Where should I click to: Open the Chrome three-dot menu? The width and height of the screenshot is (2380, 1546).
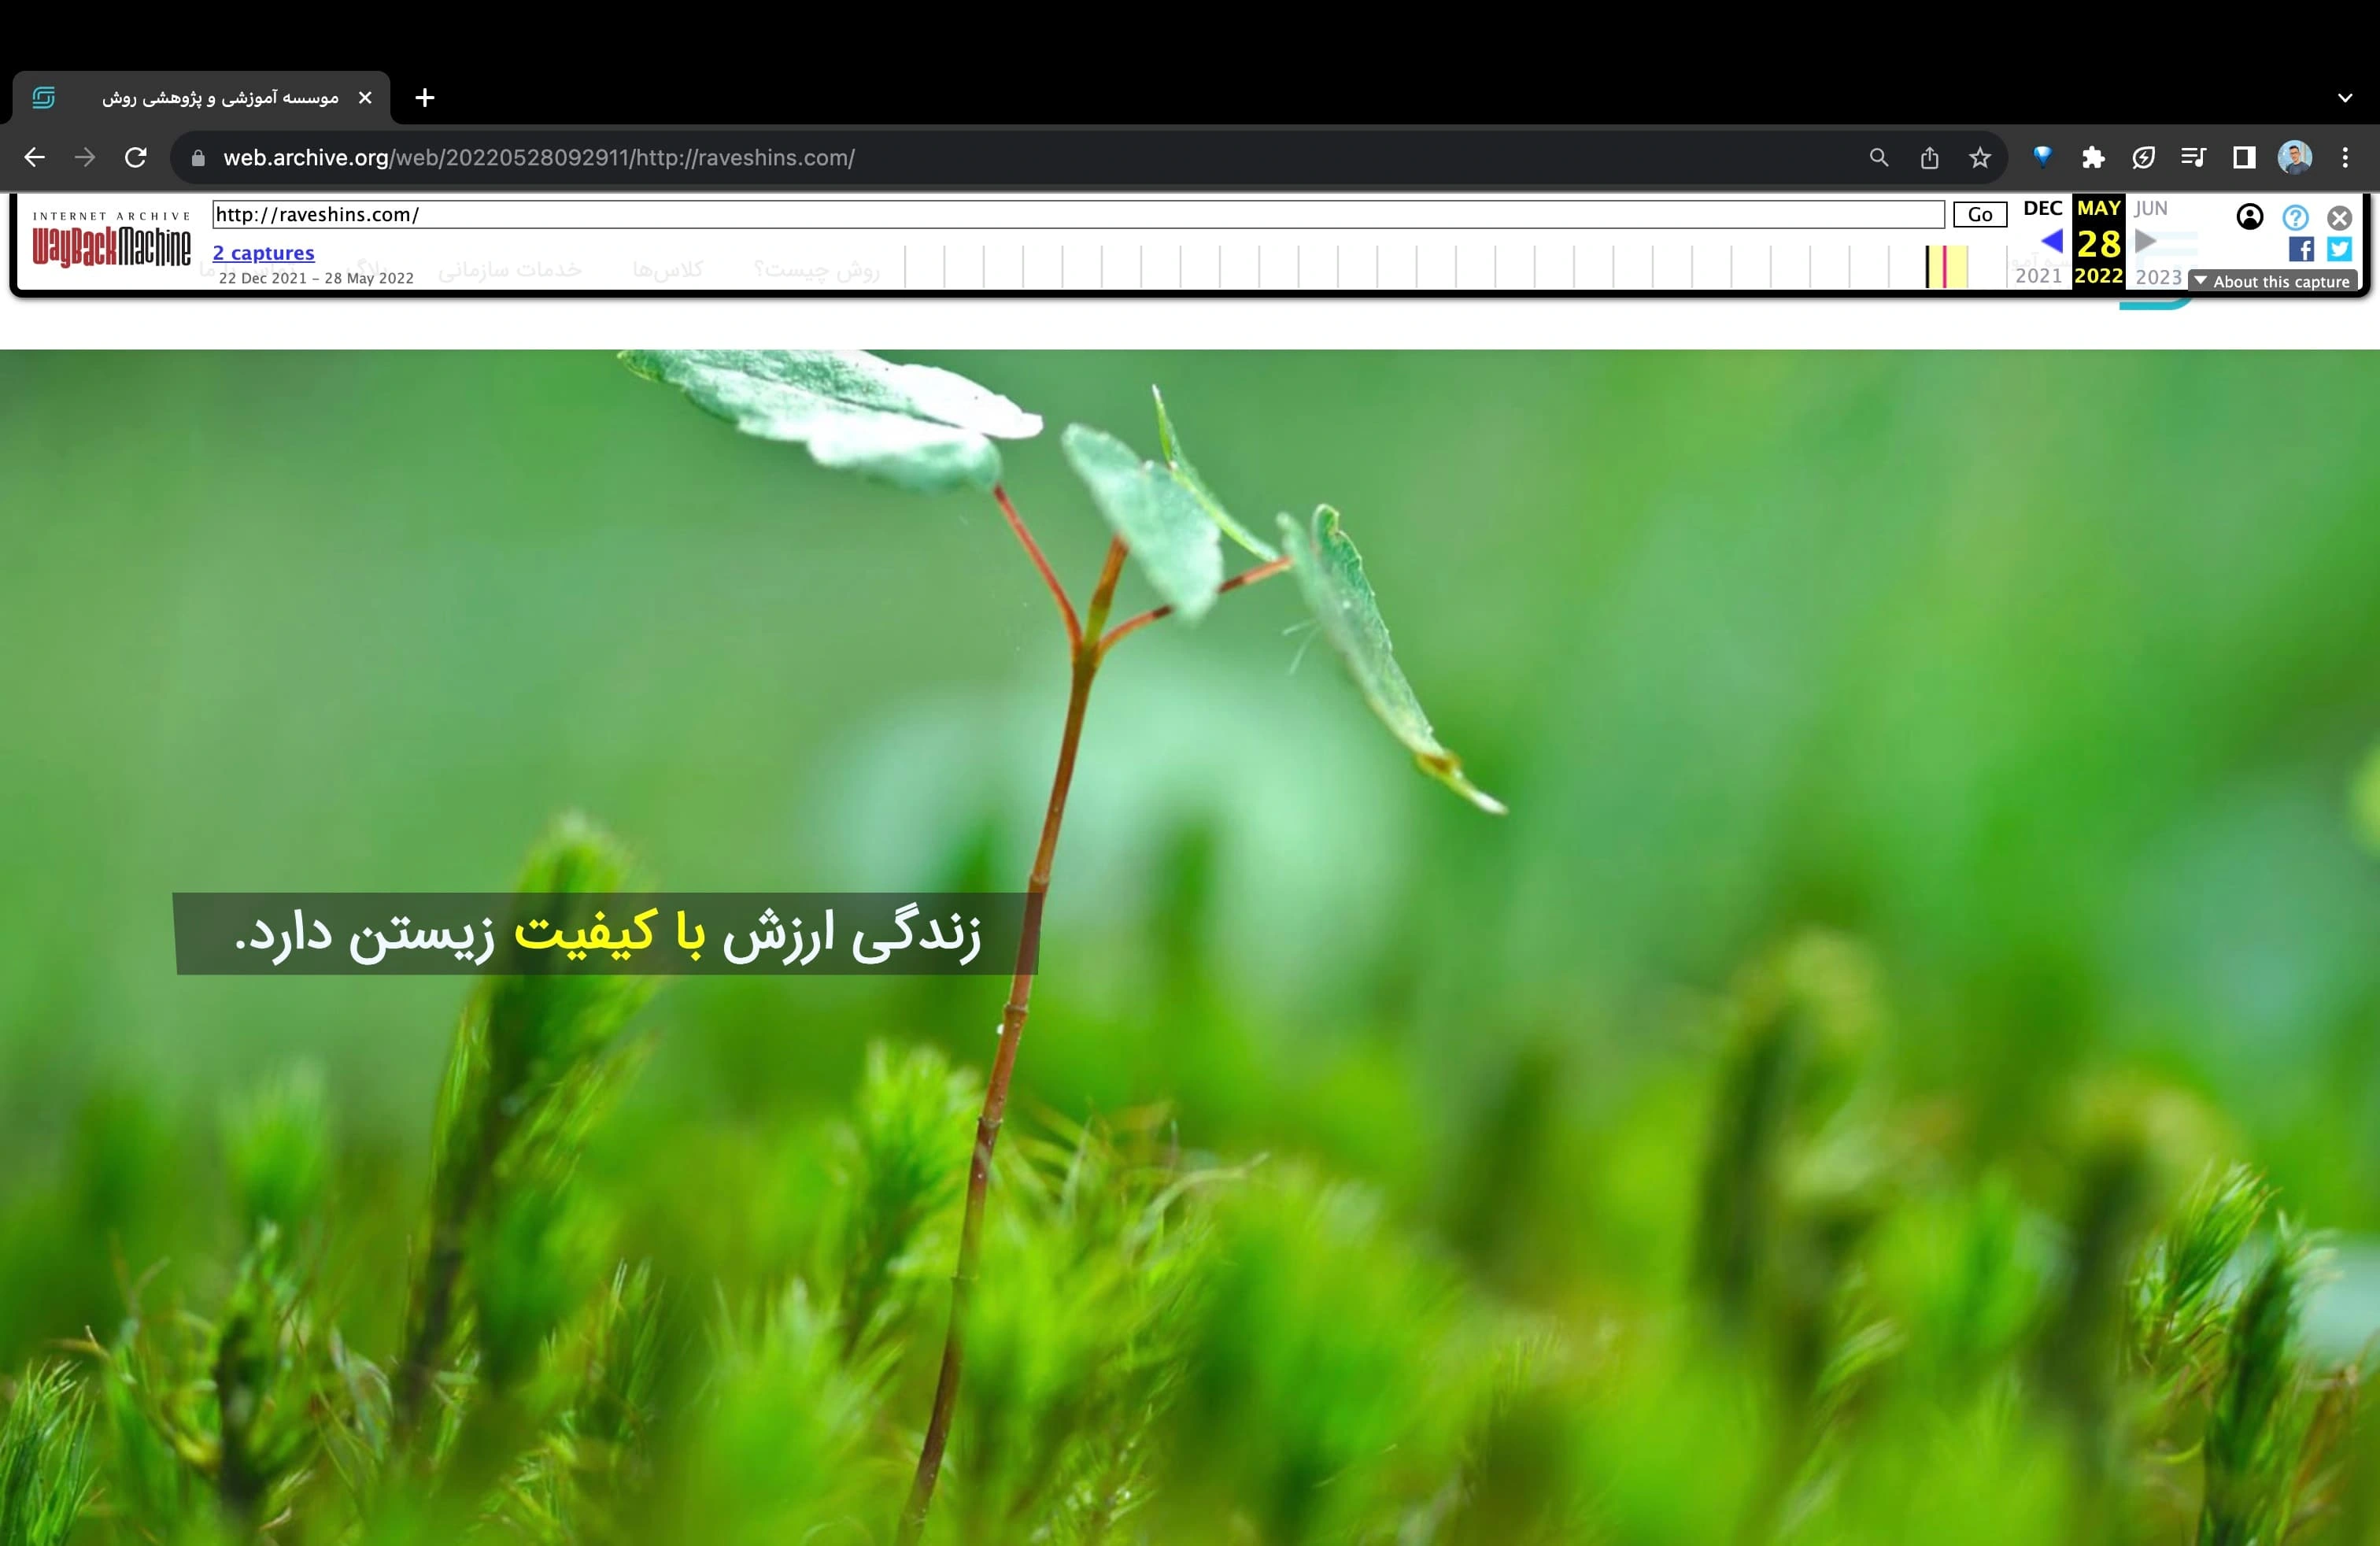click(x=2345, y=157)
